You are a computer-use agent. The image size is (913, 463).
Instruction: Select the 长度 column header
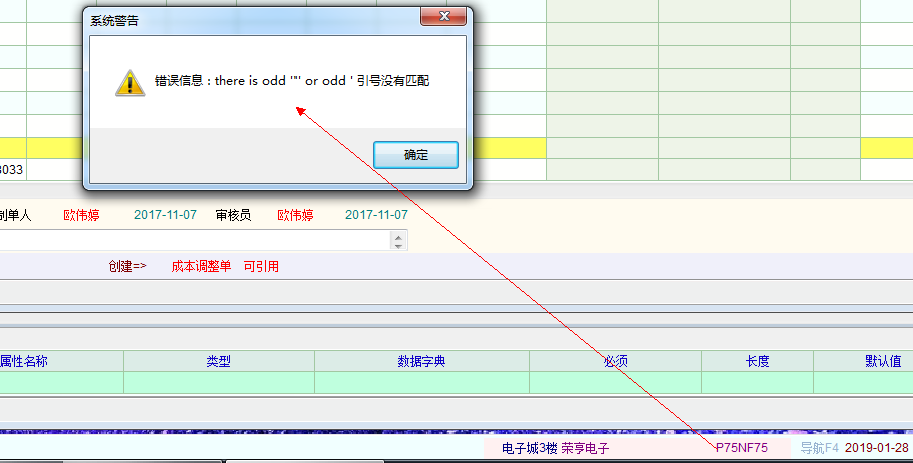[757, 361]
